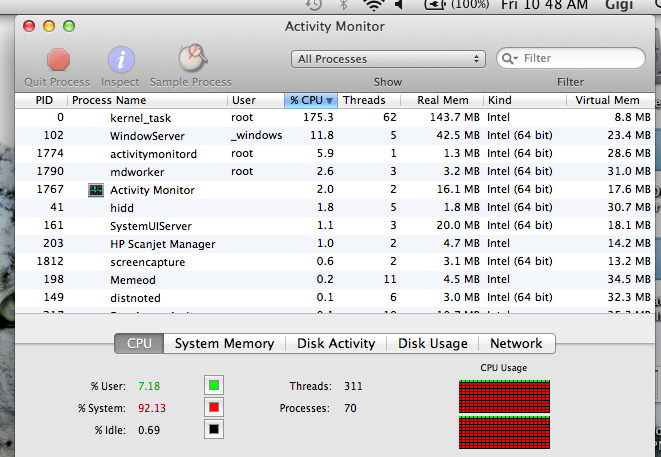
Task: Open the Network tab
Action: click(x=516, y=344)
